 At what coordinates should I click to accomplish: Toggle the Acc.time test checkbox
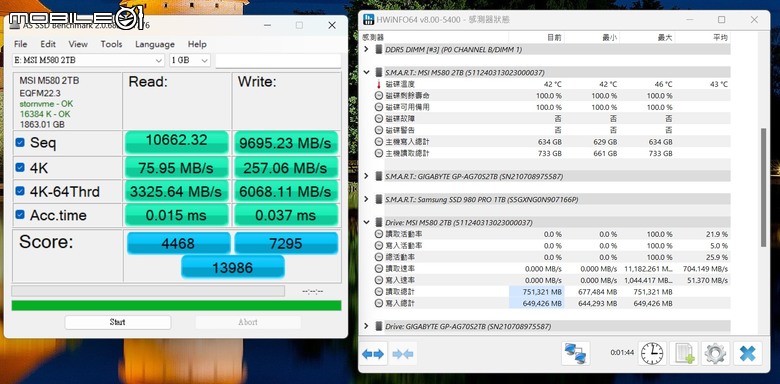20,215
